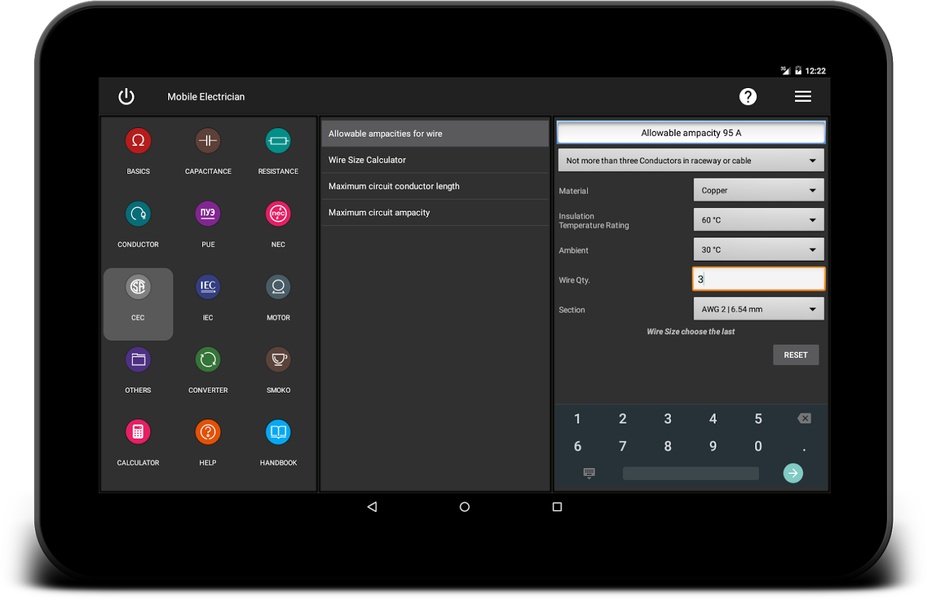Open the Resistance category
Image resolution: width=927 pixels, height=600 pixels.
click(x=278, y=151)
